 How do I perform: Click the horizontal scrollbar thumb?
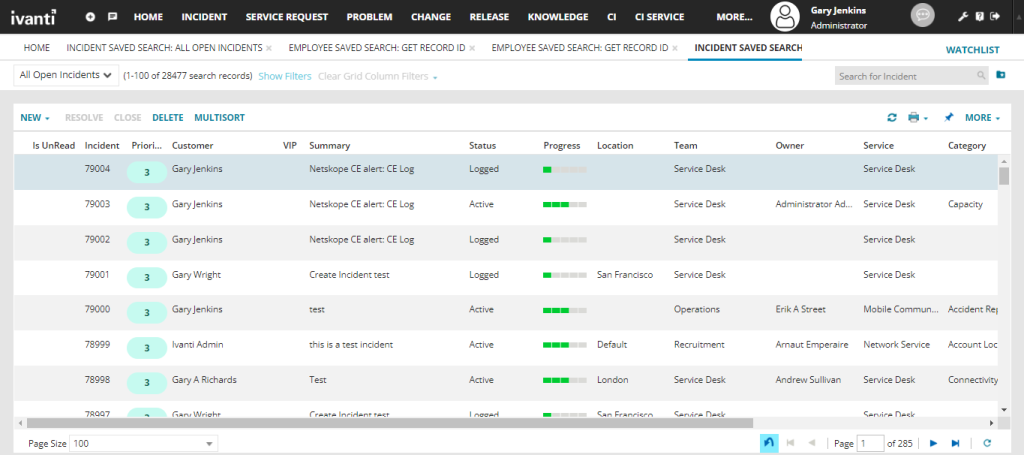click(x=390, y=423)
